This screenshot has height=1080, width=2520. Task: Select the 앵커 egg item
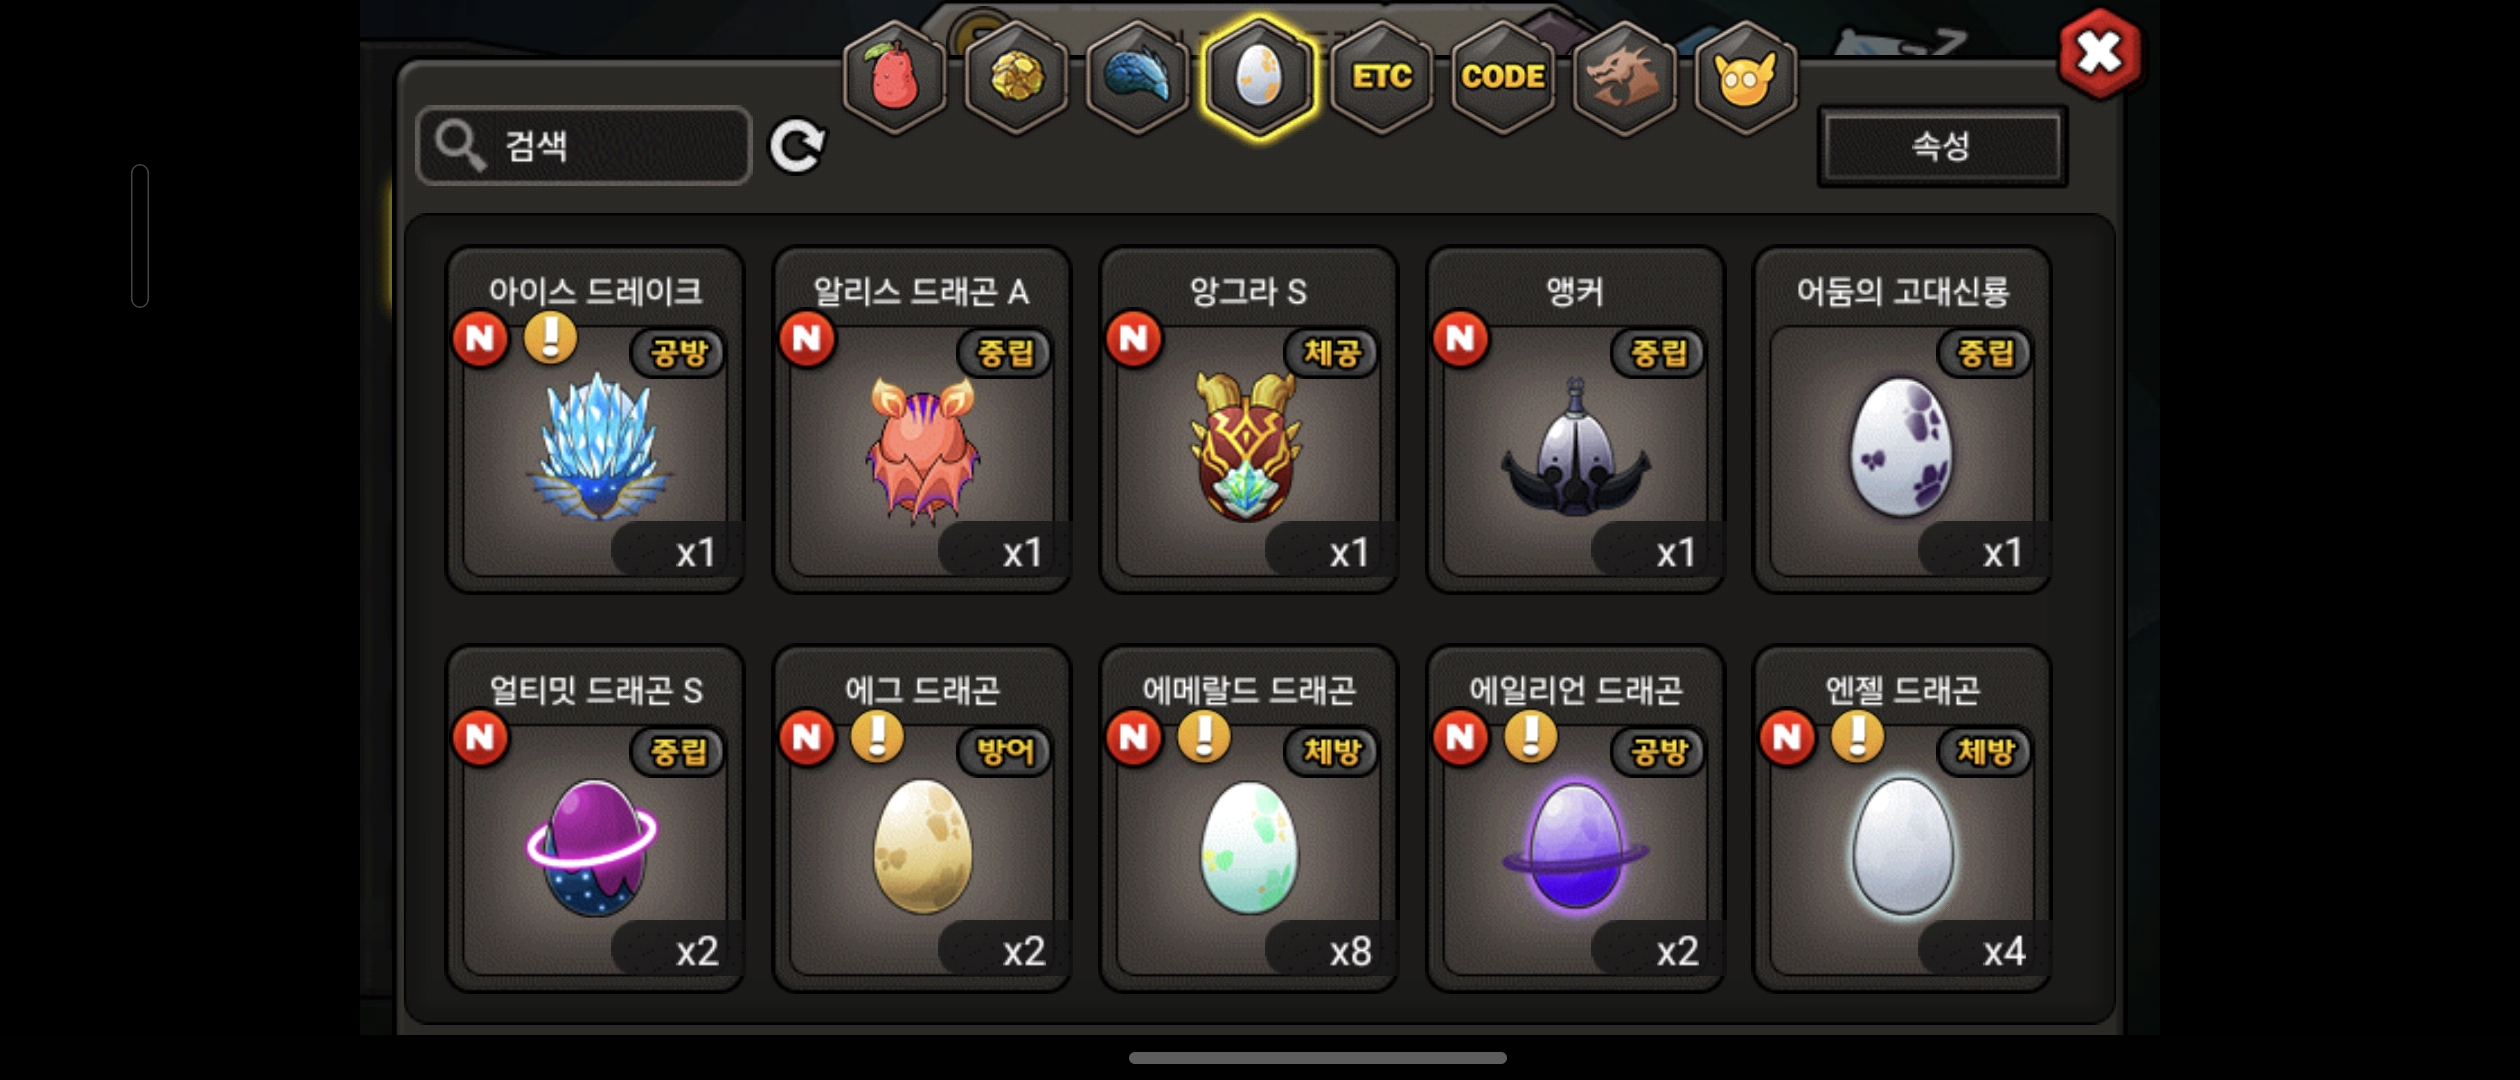click(x=1575, y=420)
